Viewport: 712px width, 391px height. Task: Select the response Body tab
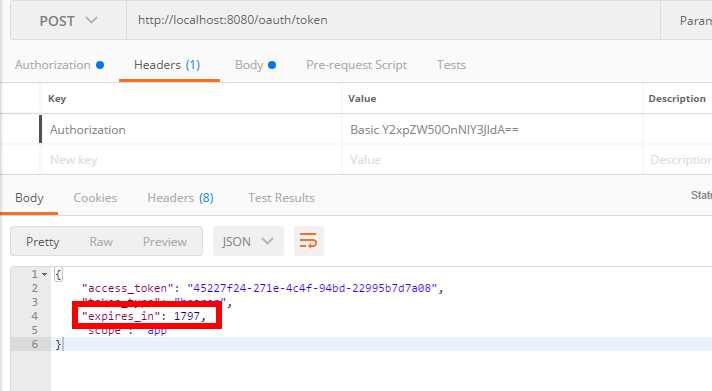pos(29,198)
